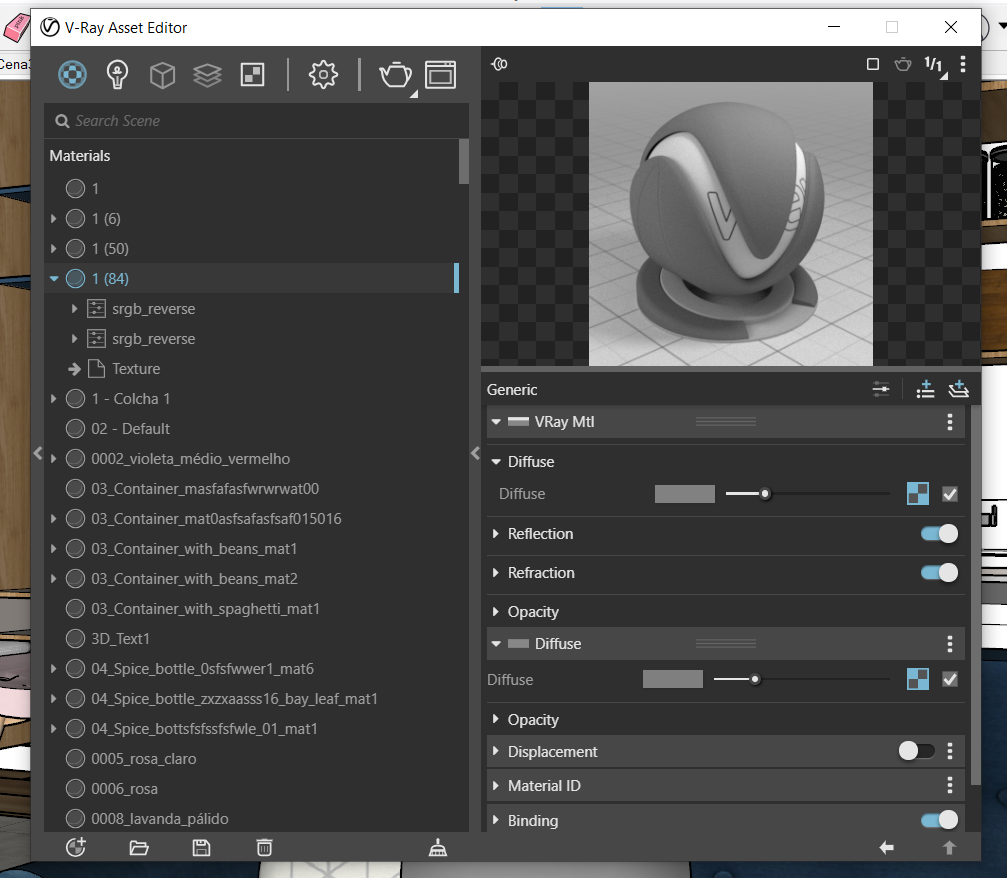Expand the Displacement section
This screenshot has height=878, width=1007.
495,751
